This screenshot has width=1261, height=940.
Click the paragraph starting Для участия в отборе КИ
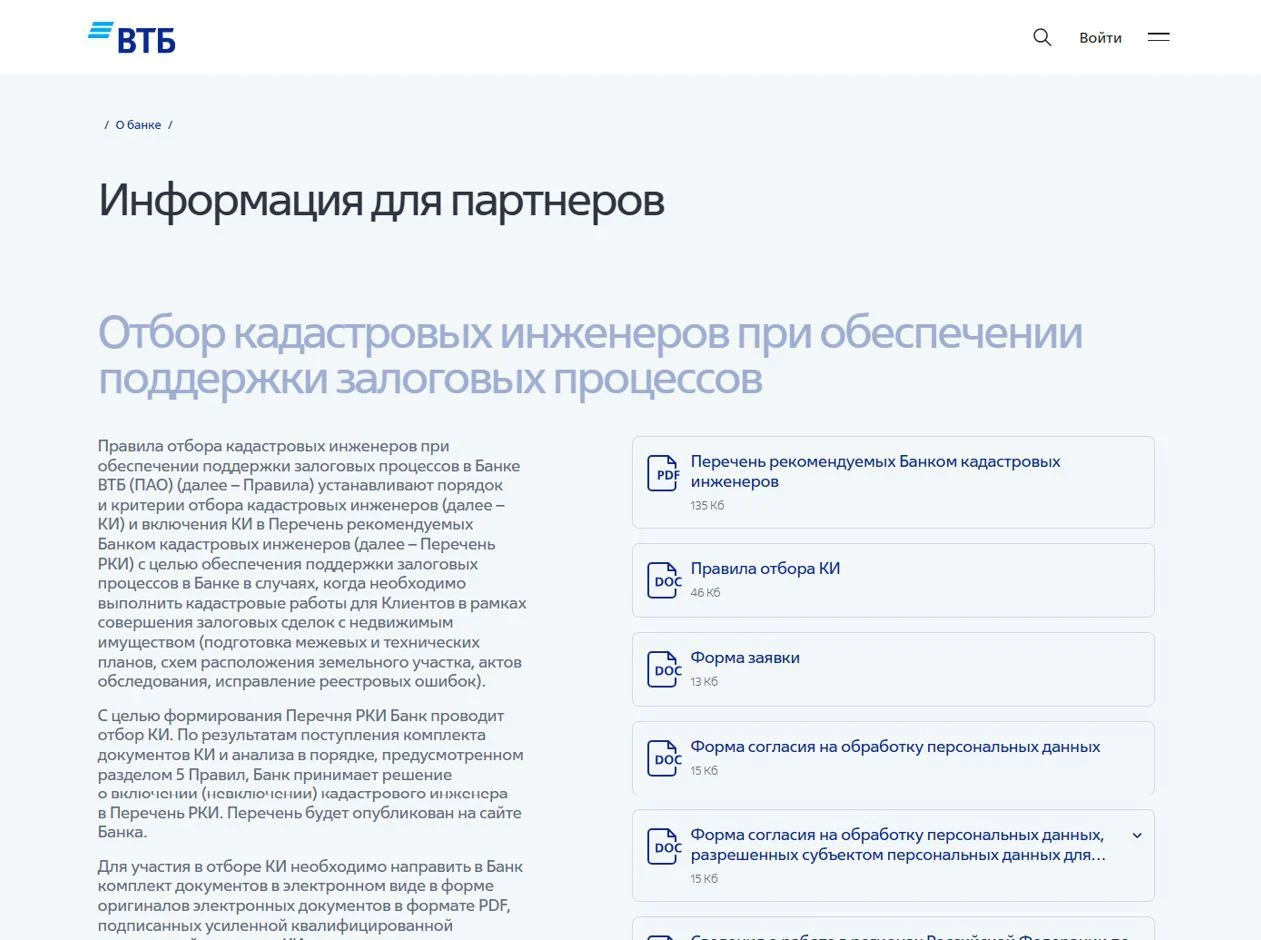[311, 898]
